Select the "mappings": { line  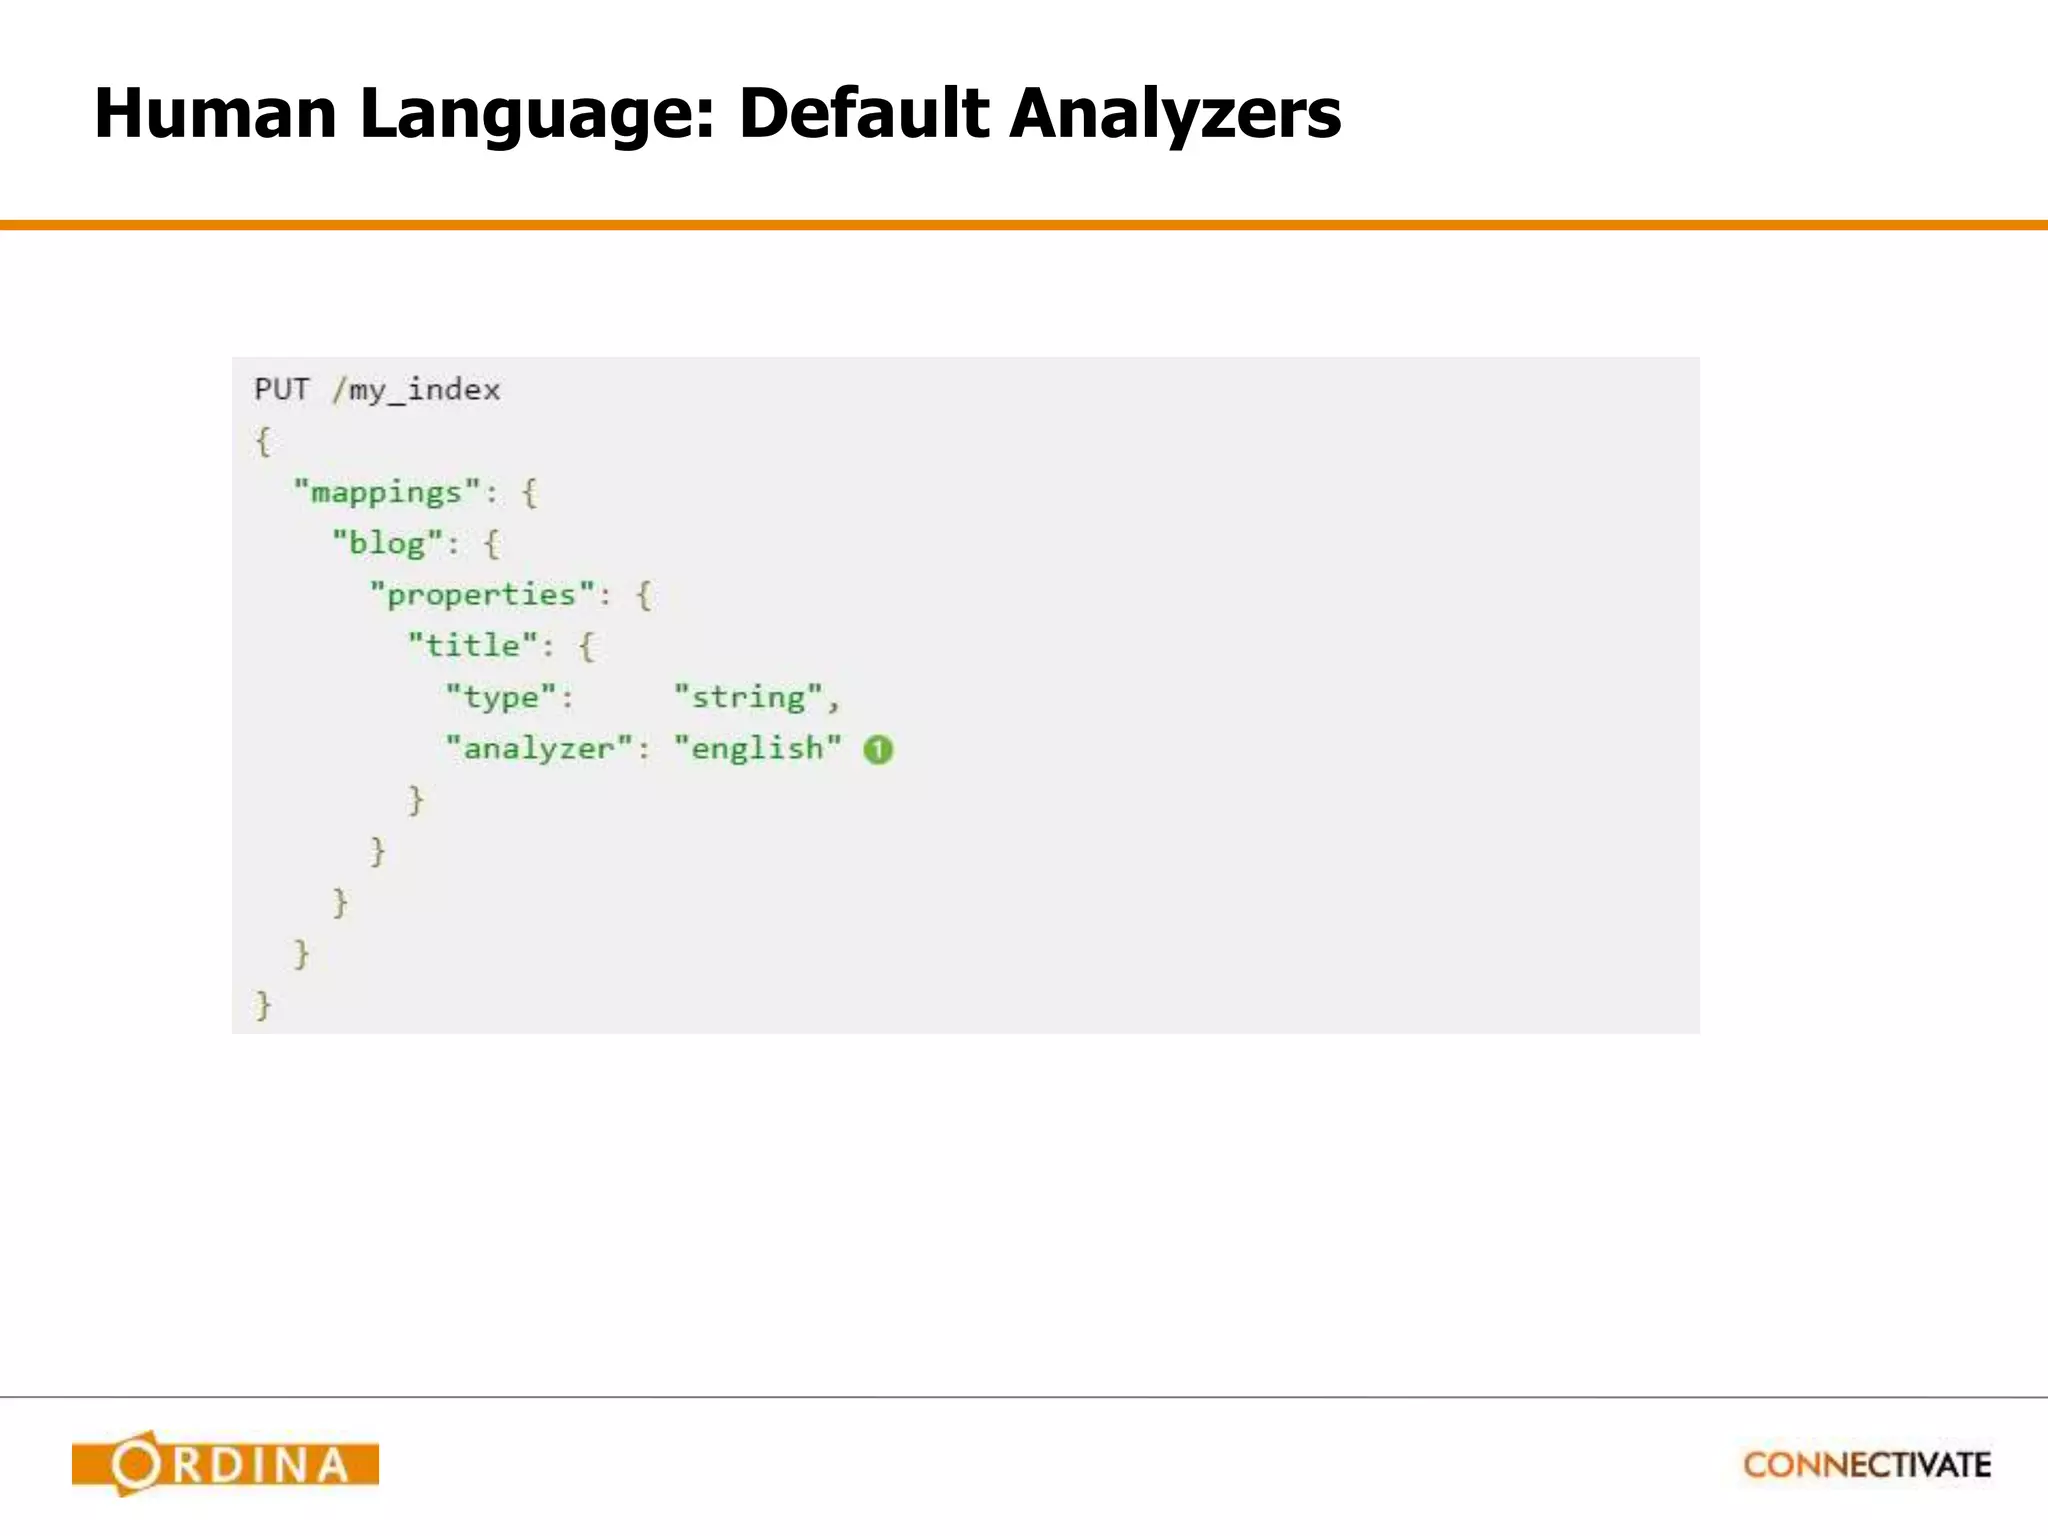coord(415,492)
